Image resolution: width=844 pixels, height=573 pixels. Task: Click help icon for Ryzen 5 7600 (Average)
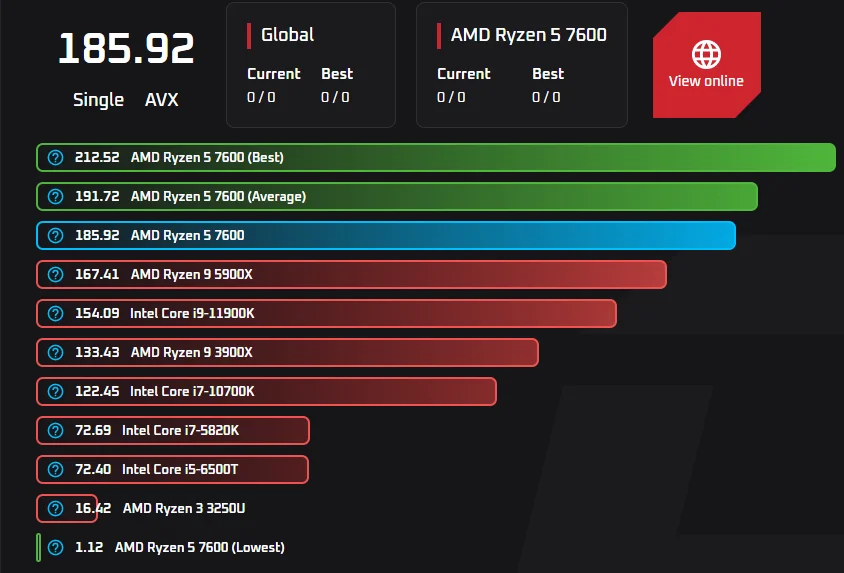tap(55, 196)
